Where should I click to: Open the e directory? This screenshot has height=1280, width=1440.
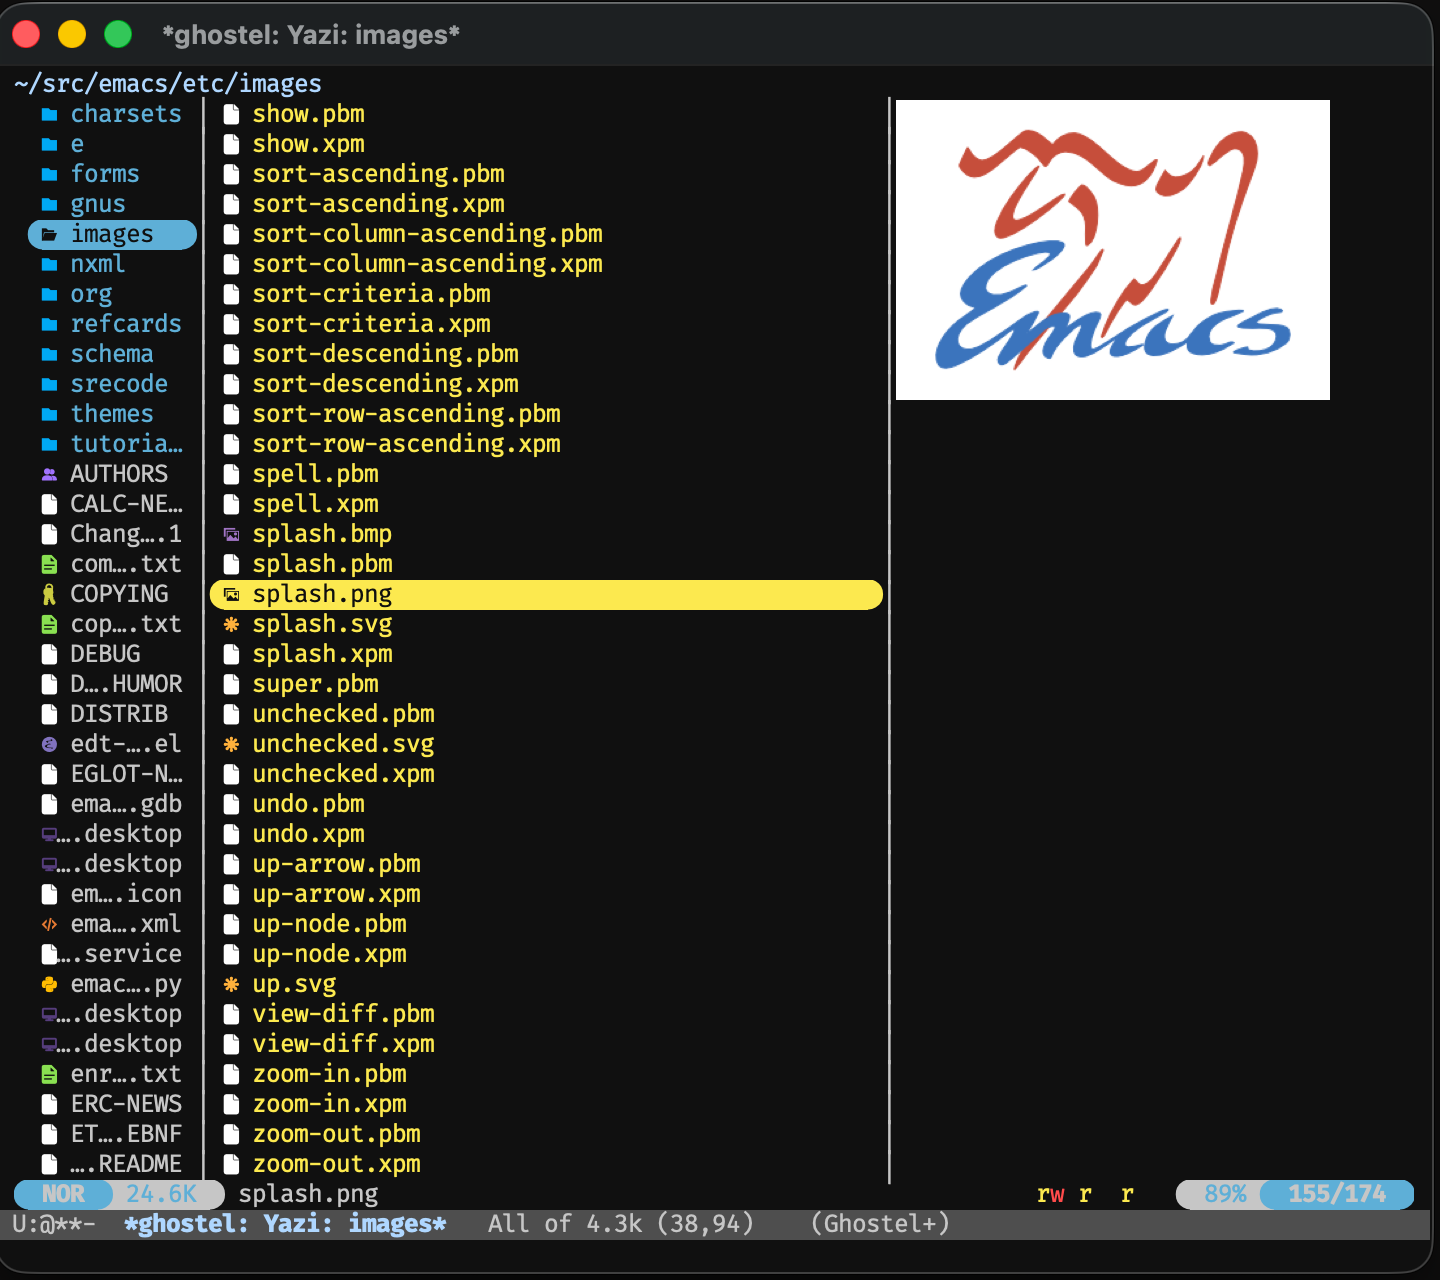tap(77, 144)
